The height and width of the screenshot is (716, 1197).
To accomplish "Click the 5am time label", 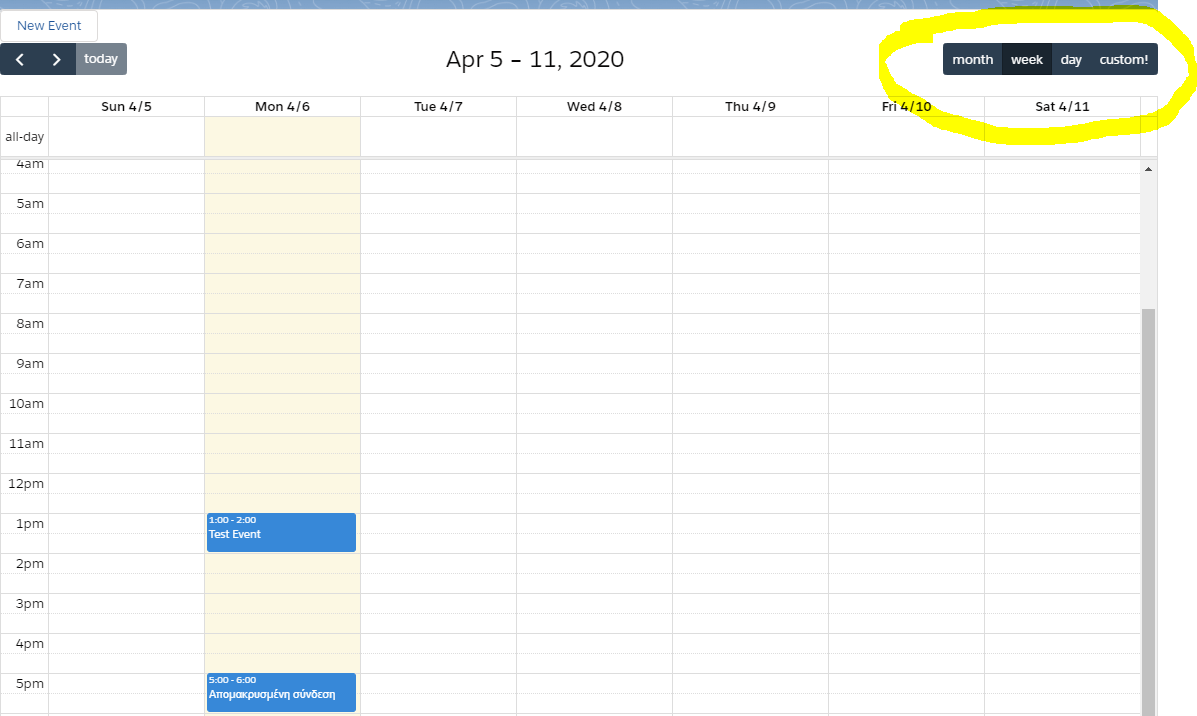I will (x=30, y=204).
